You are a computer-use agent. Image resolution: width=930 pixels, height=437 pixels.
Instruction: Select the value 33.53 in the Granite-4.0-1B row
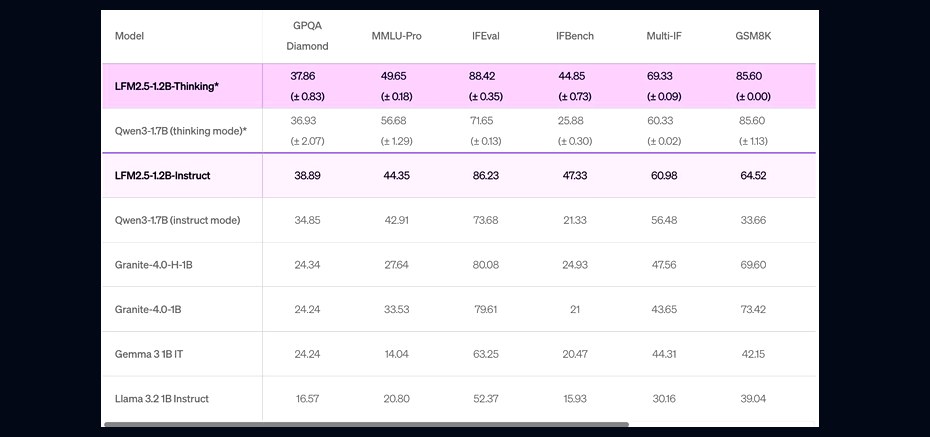click(x=396, y=310)
